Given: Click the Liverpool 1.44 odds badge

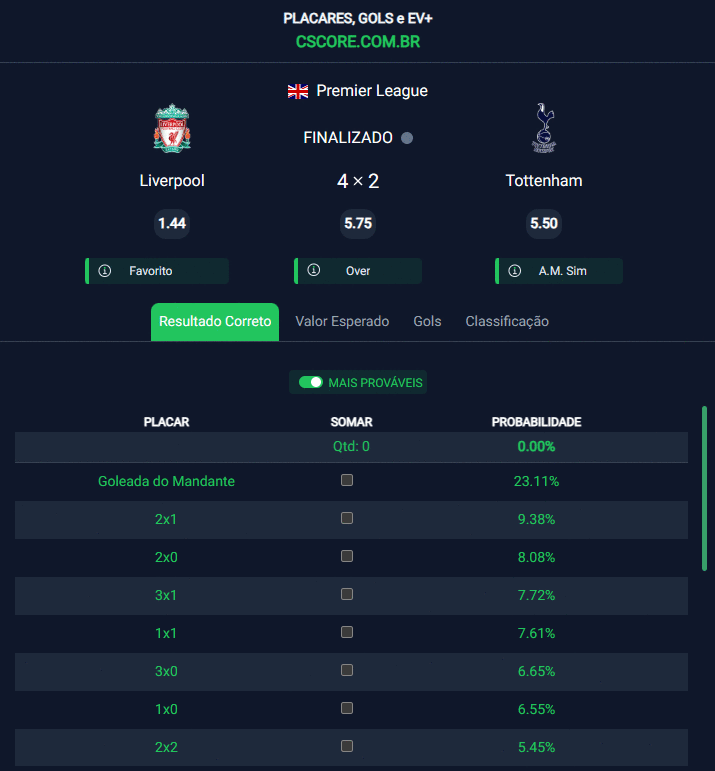Looking at the screenshot, I should click(x=172, y=223).
